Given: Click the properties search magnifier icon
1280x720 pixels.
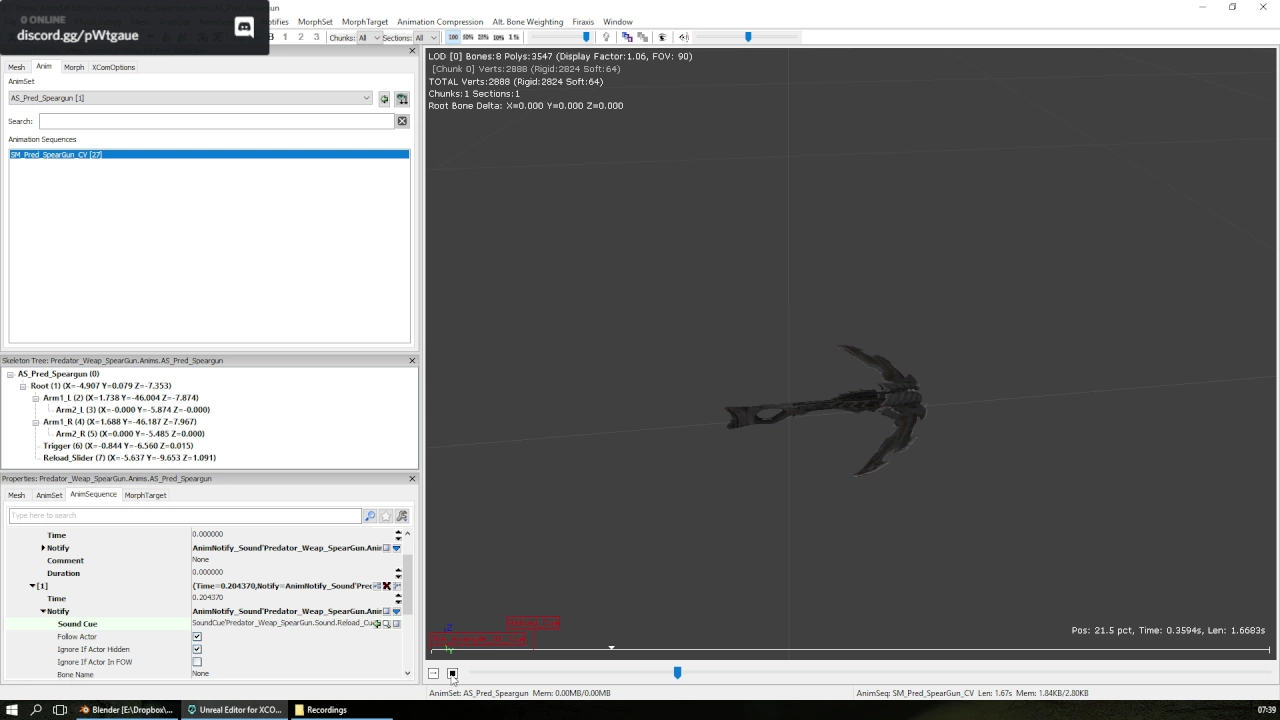Looking at the screenshot, I should point(370,516).
